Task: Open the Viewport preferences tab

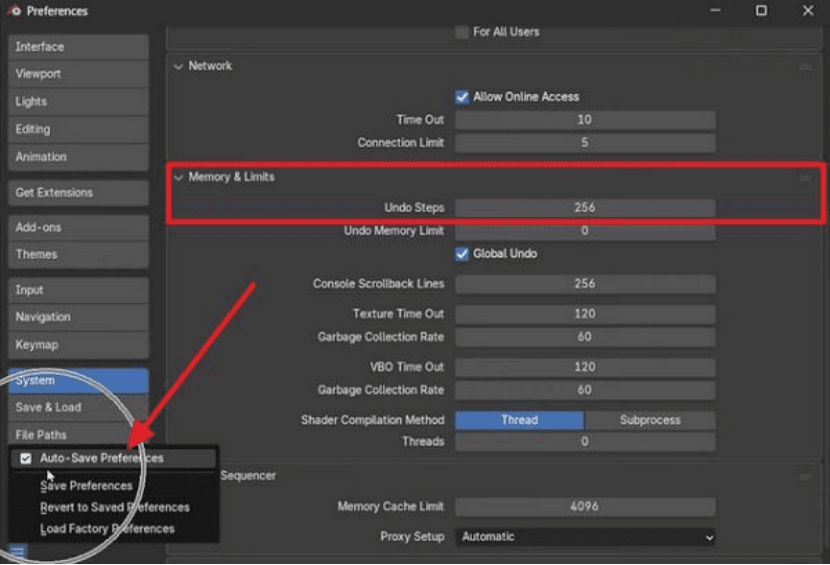Action: [x=78, y=74]
